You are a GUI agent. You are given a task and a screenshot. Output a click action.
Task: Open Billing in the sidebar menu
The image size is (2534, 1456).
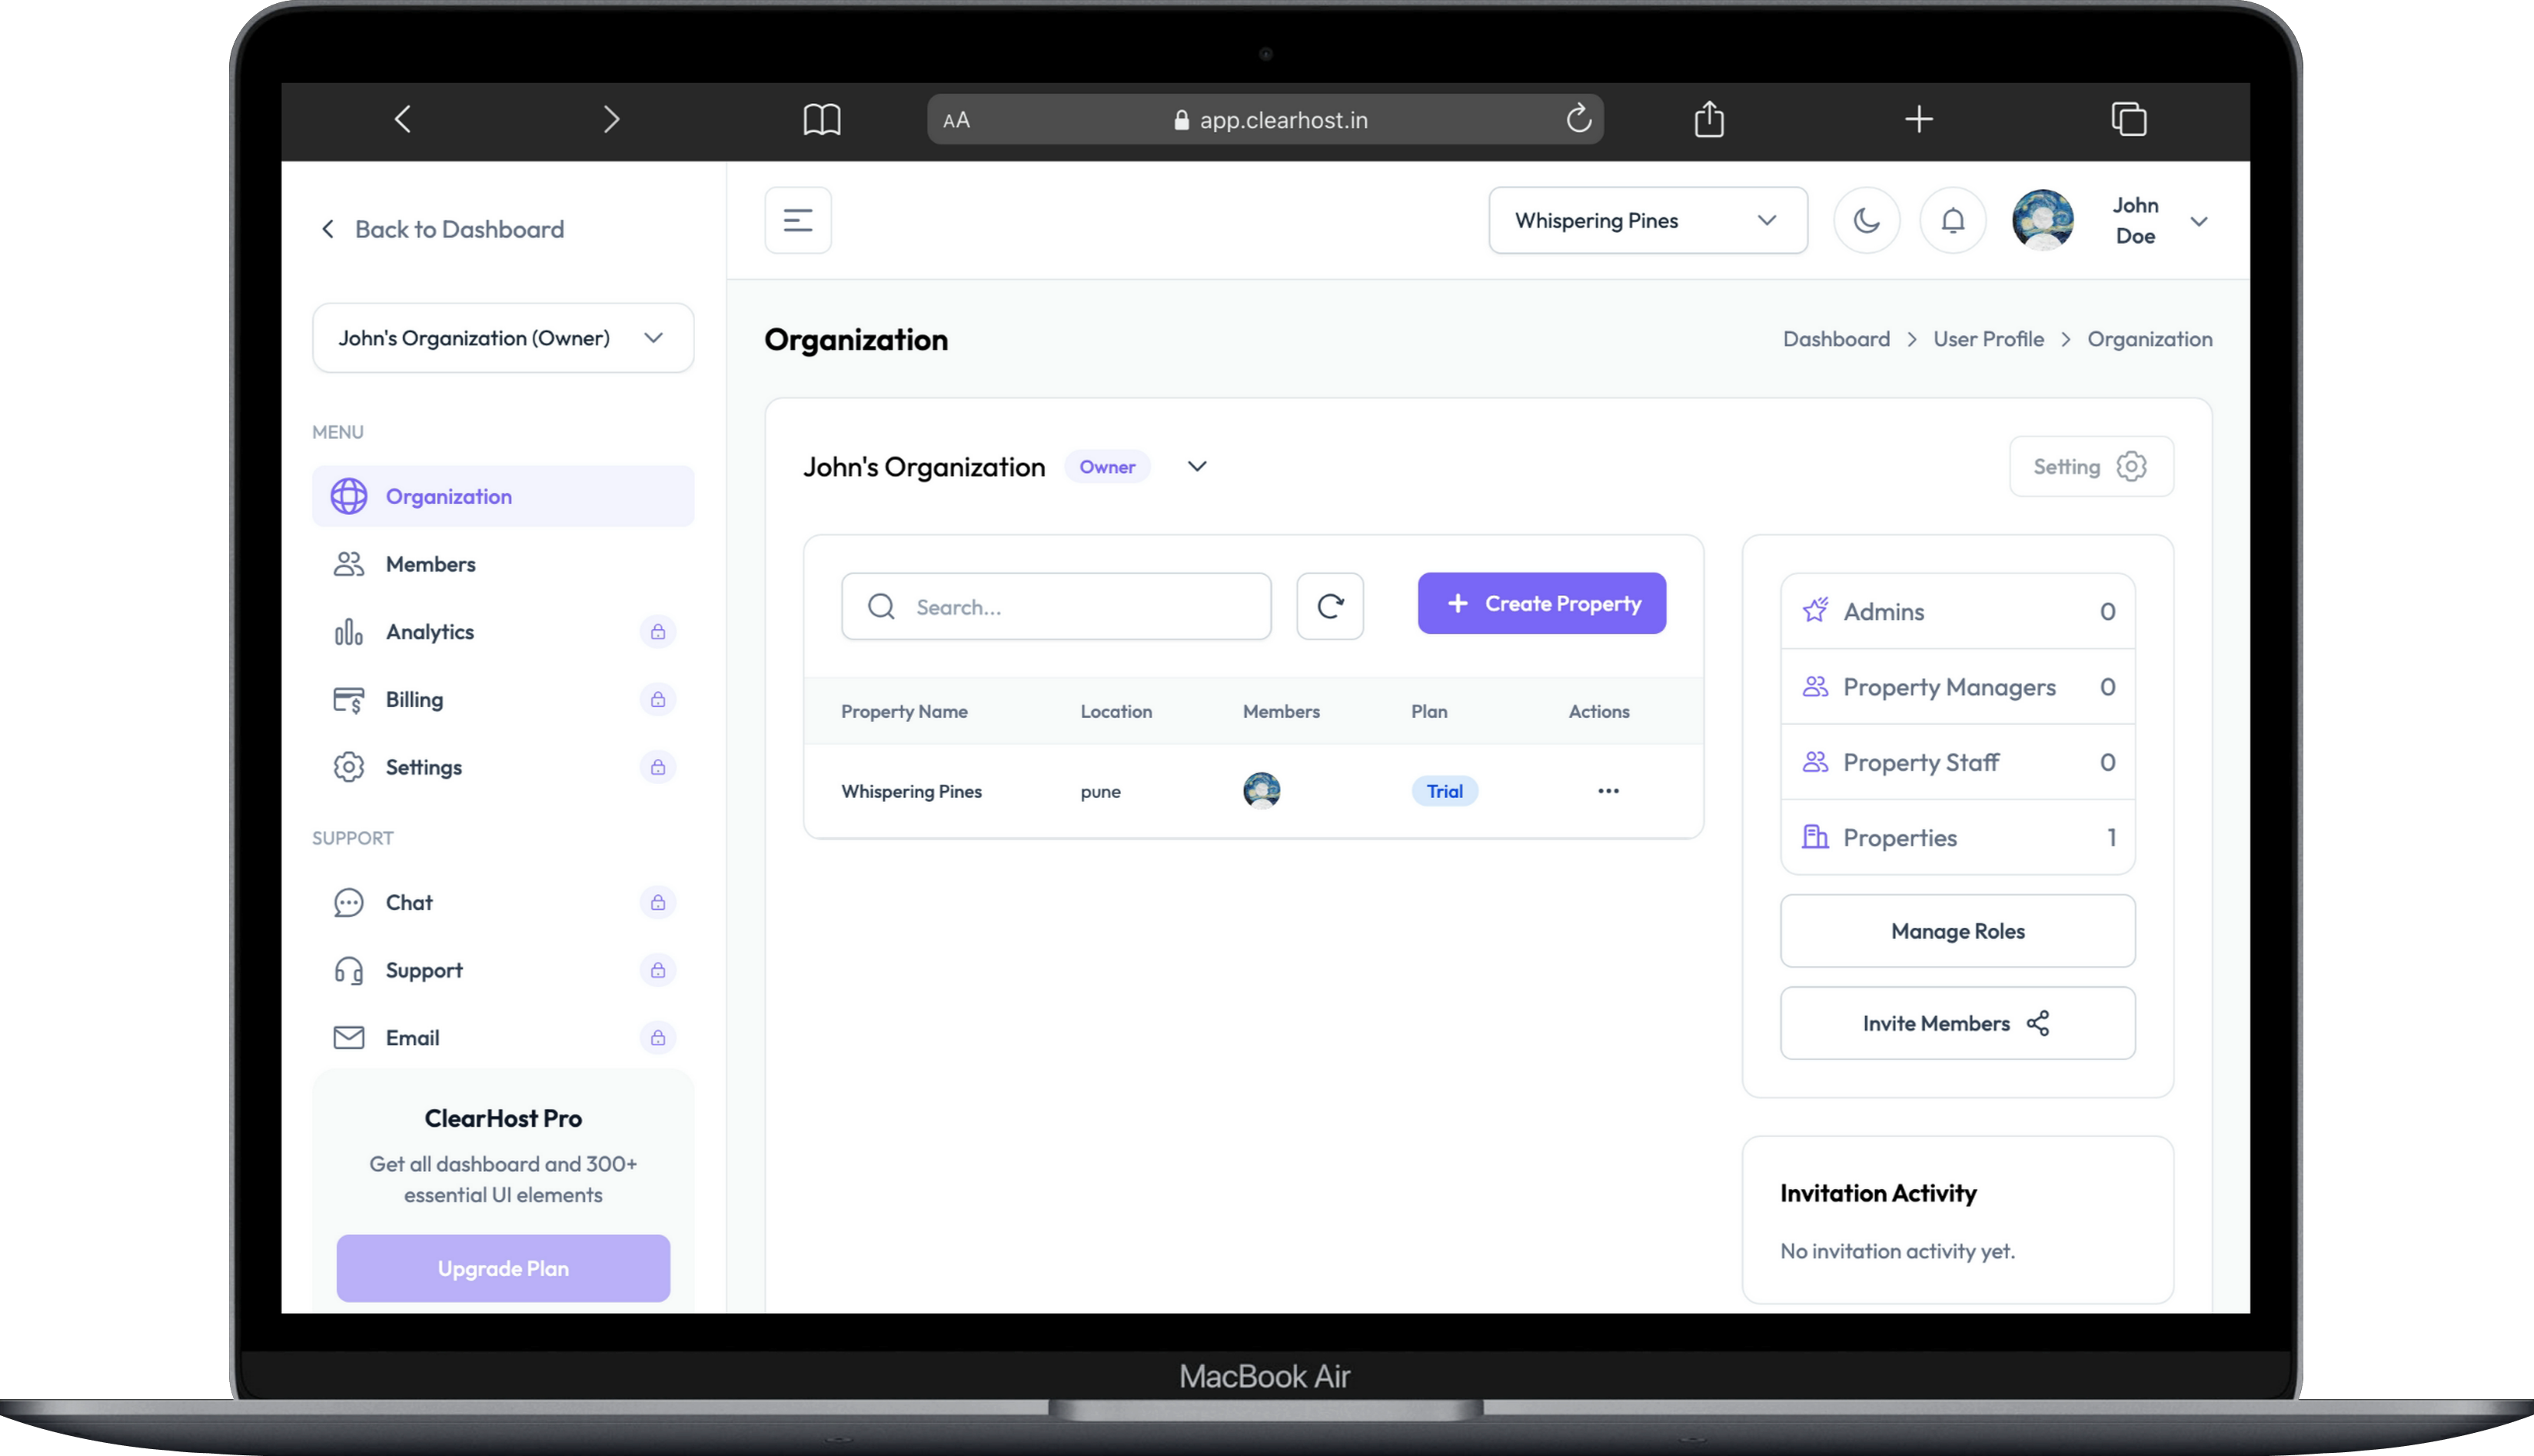[503, 699]
